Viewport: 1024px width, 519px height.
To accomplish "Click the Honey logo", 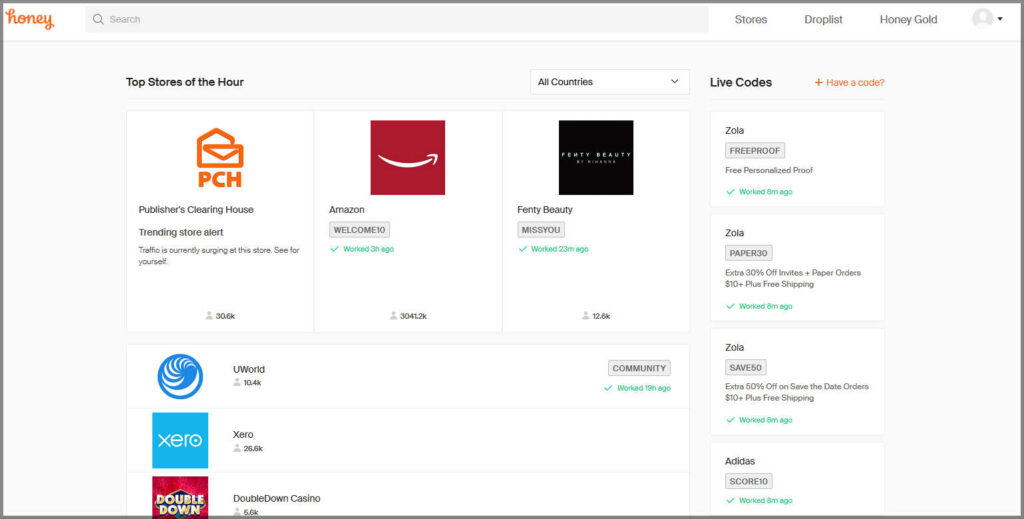I will pos(30,19).
